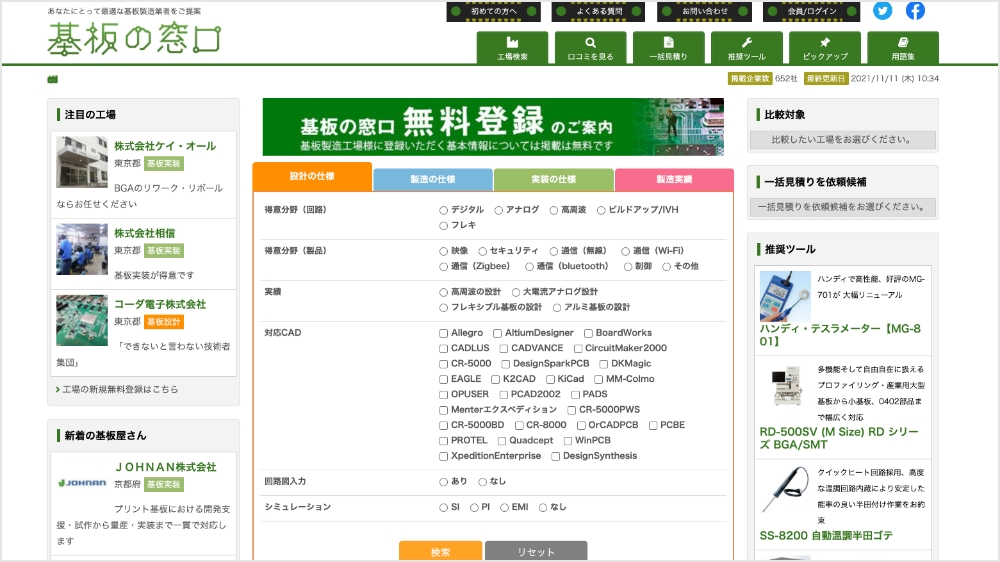This screenshot has height=562, width=1000.
Task: Select the フレキ radio button
Action: coord(443,225)
